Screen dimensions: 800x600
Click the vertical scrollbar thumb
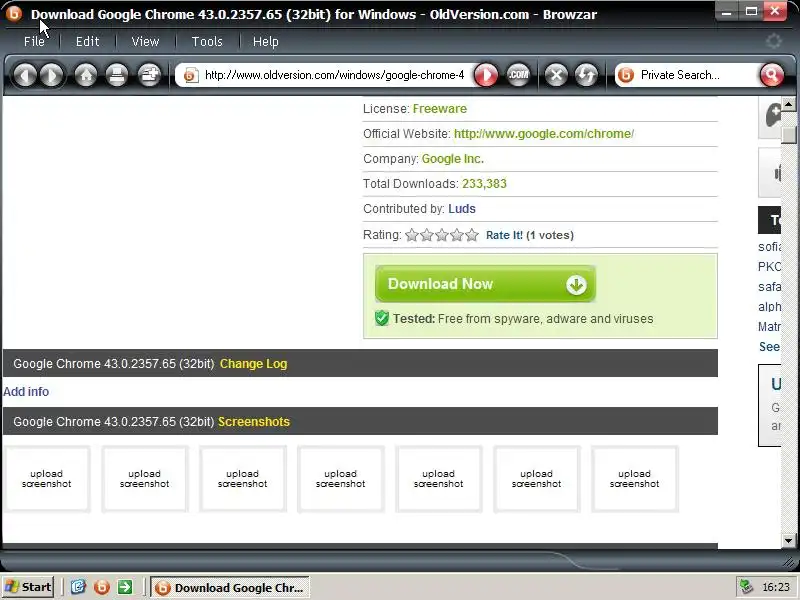click(788, 134)
